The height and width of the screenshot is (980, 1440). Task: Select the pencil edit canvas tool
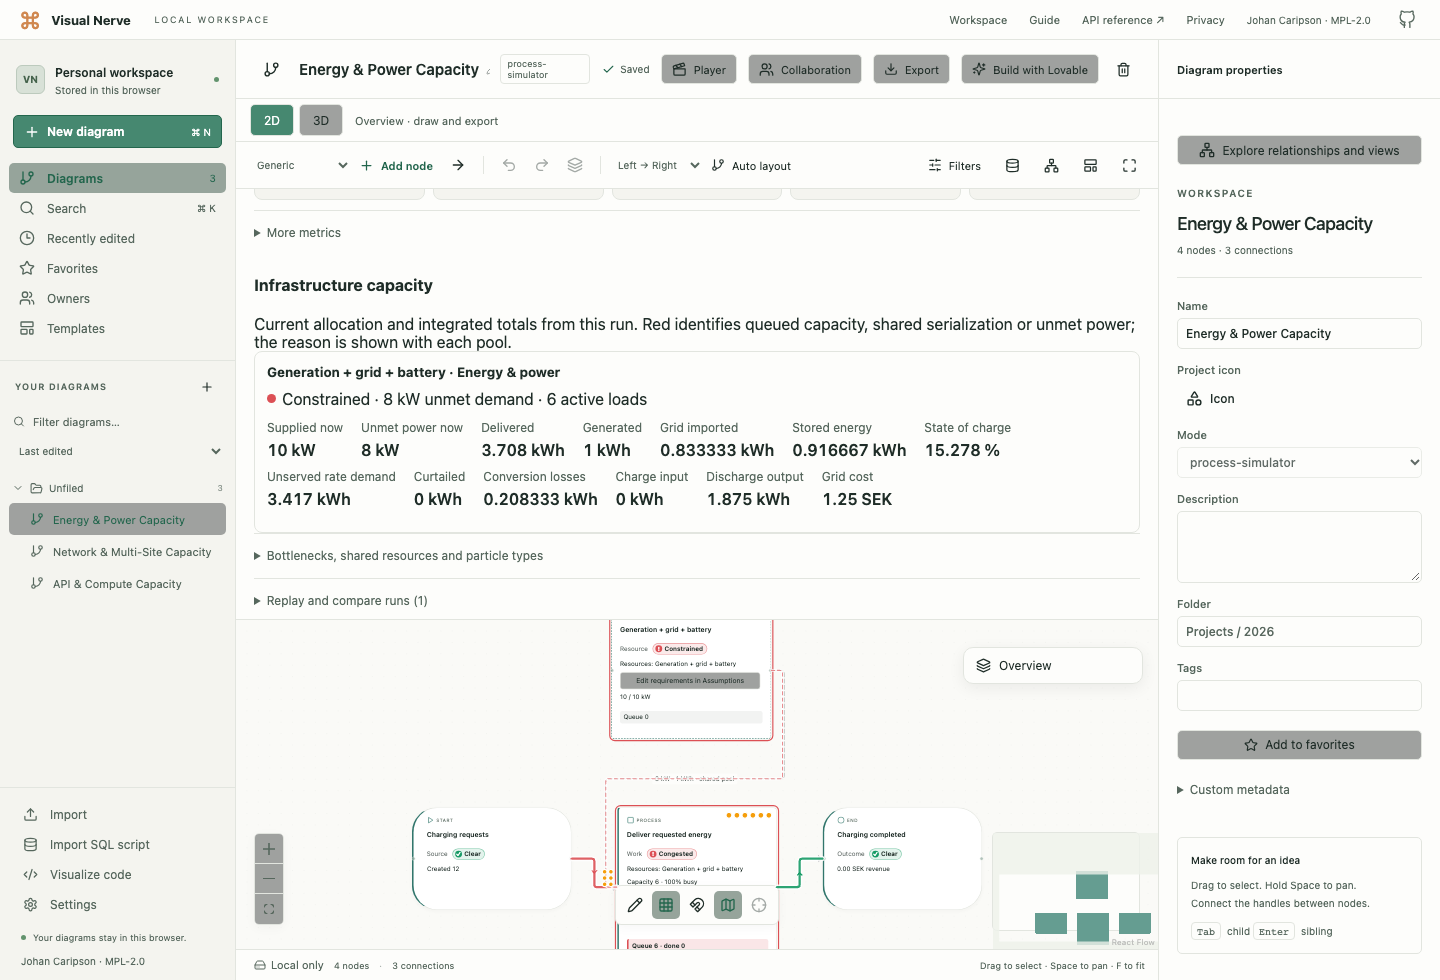pos(635,905)
